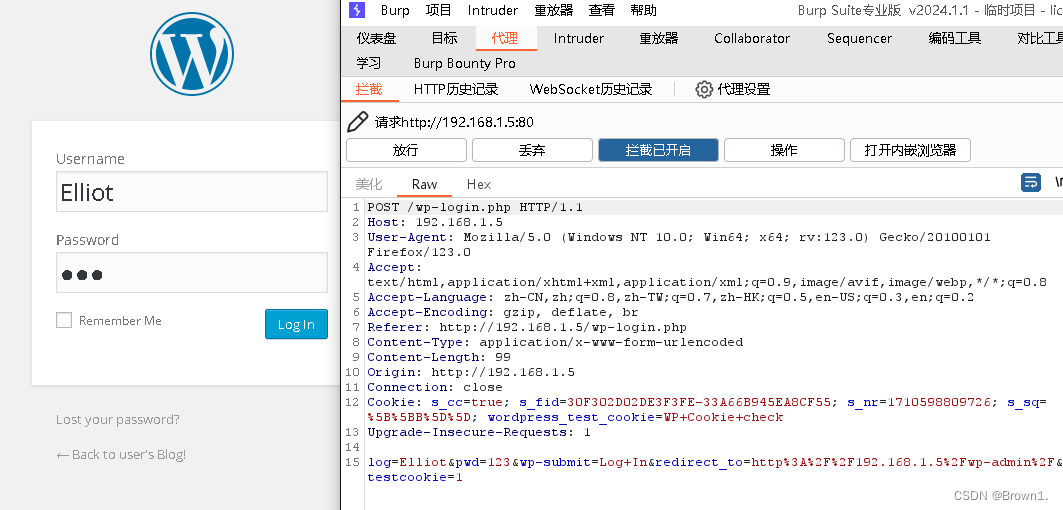This screenshot has height=510, width=1063.
Task: Click the Host header line
Action: [x=435, y=222]
